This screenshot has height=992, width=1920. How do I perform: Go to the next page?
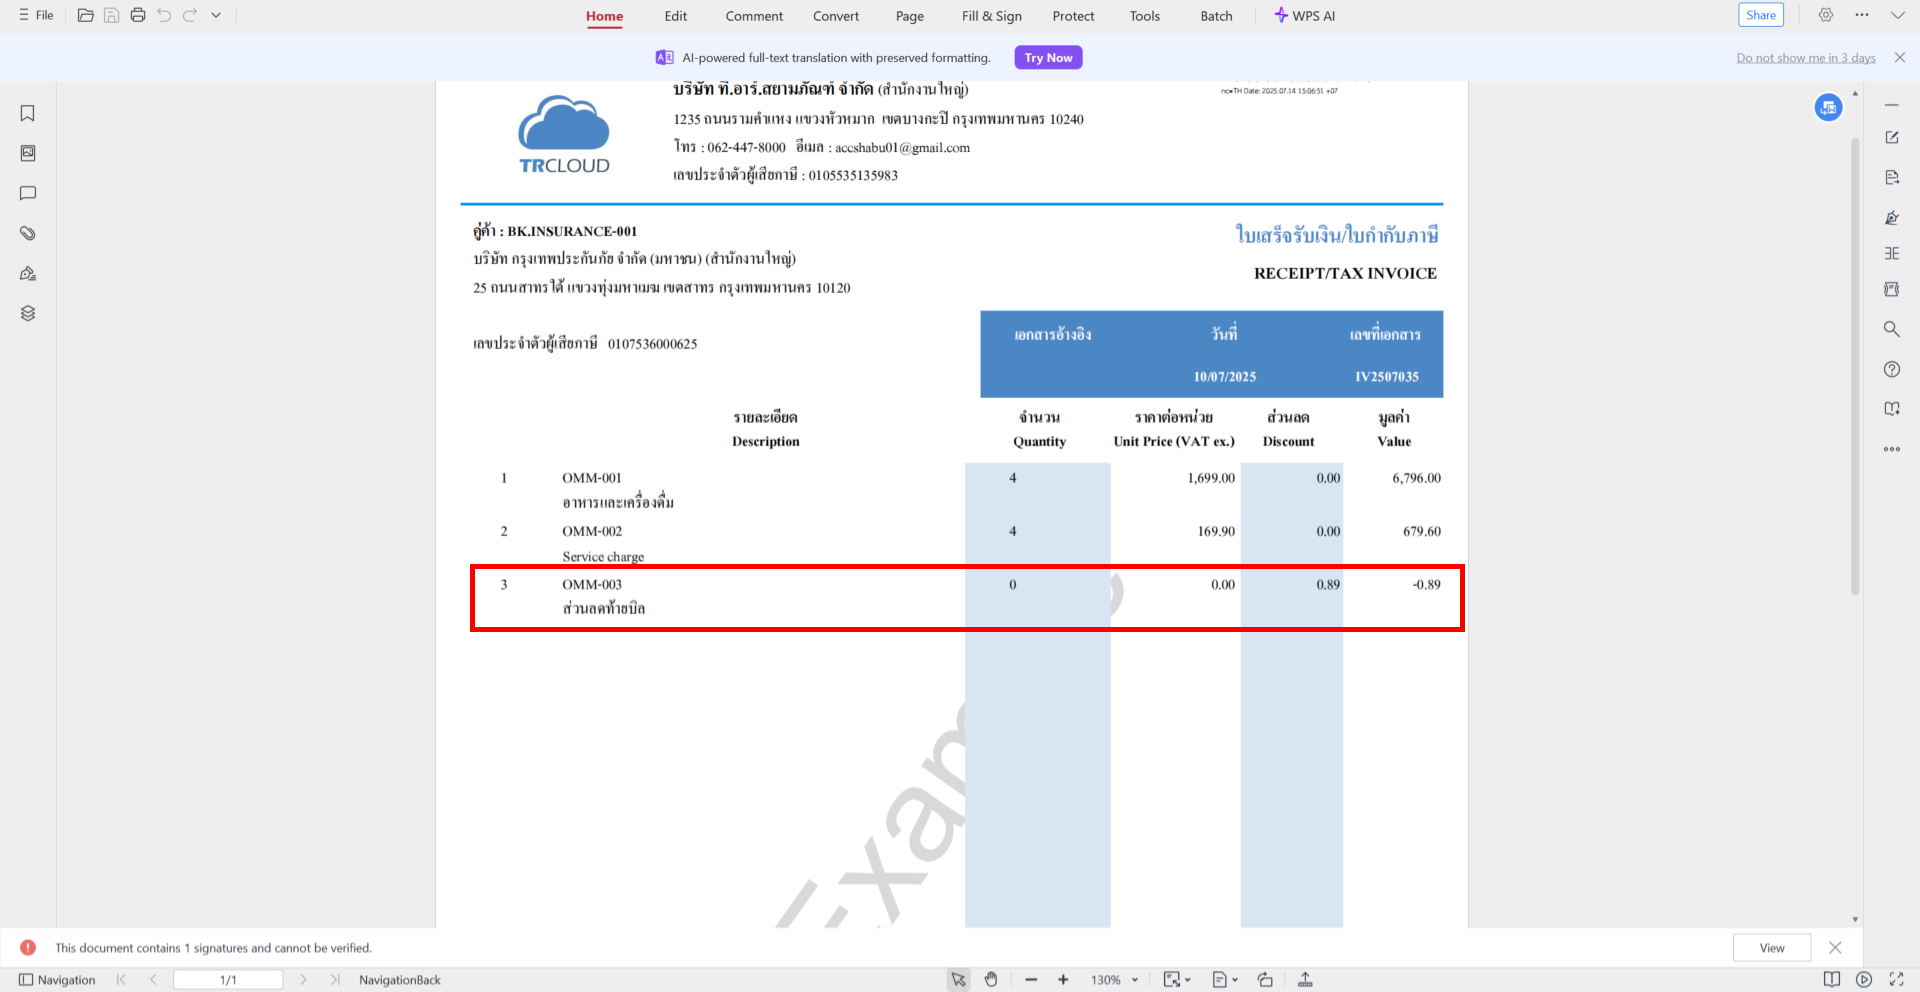303,980
